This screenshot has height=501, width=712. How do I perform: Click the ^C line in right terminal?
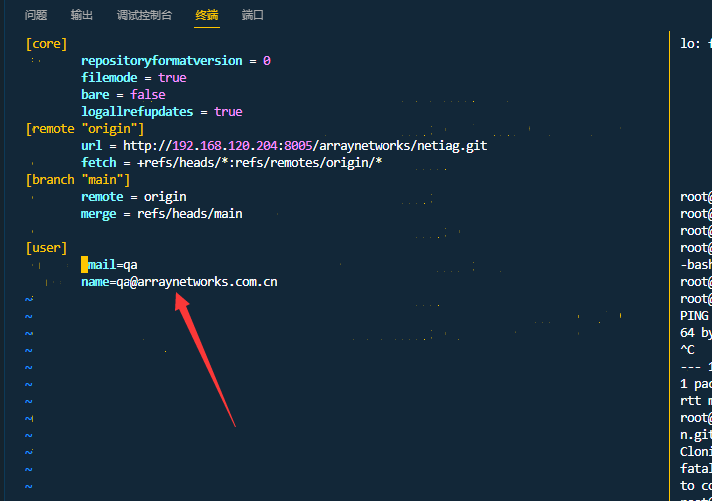(x=687, y=350)
